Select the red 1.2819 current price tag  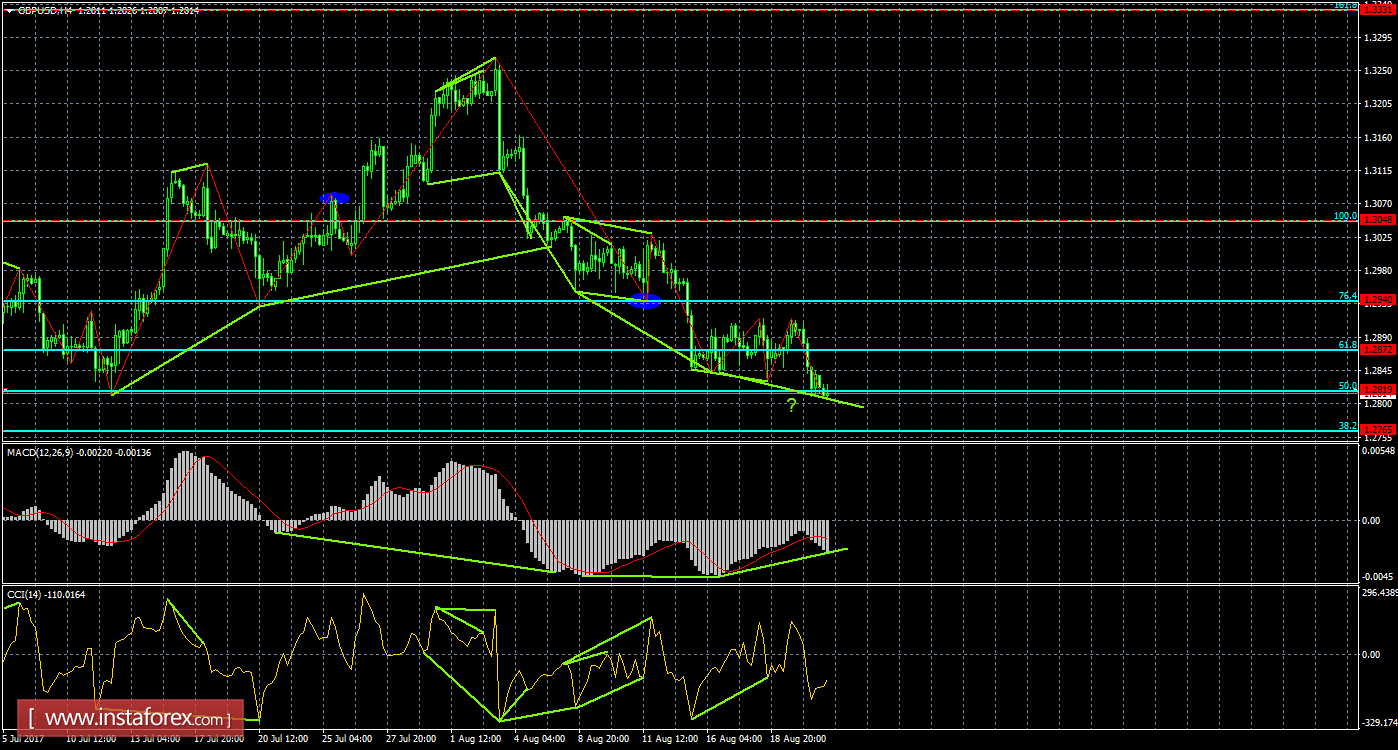1377,389
